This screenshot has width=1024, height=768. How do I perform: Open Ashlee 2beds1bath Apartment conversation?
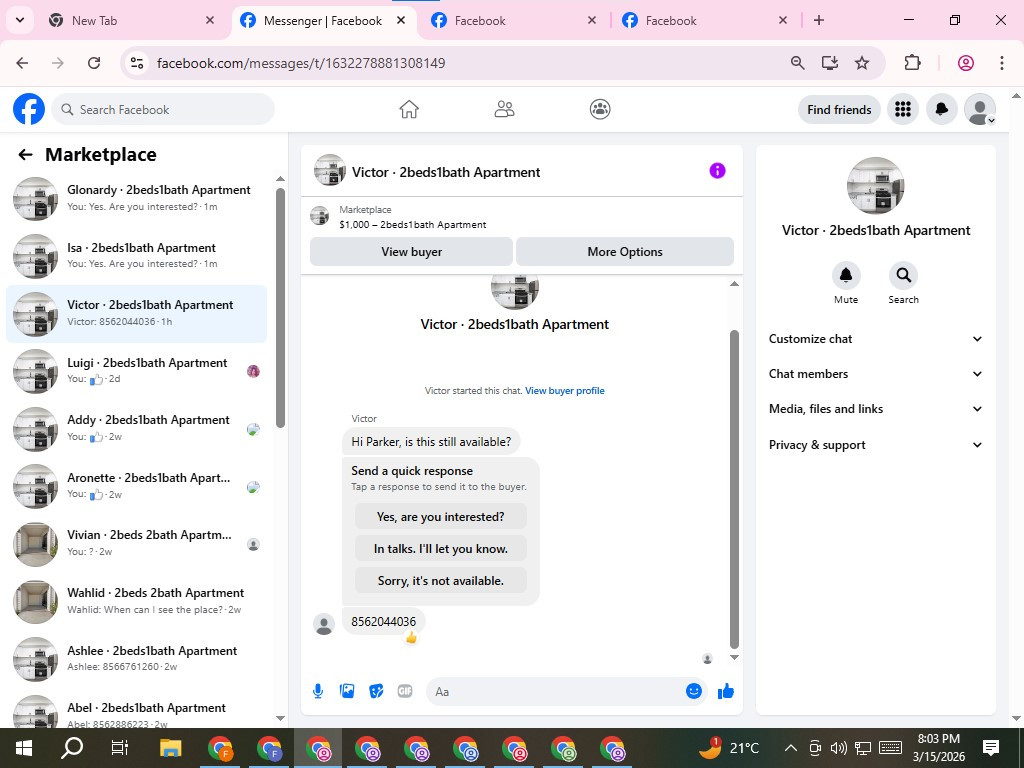click(x=136, y=658)
